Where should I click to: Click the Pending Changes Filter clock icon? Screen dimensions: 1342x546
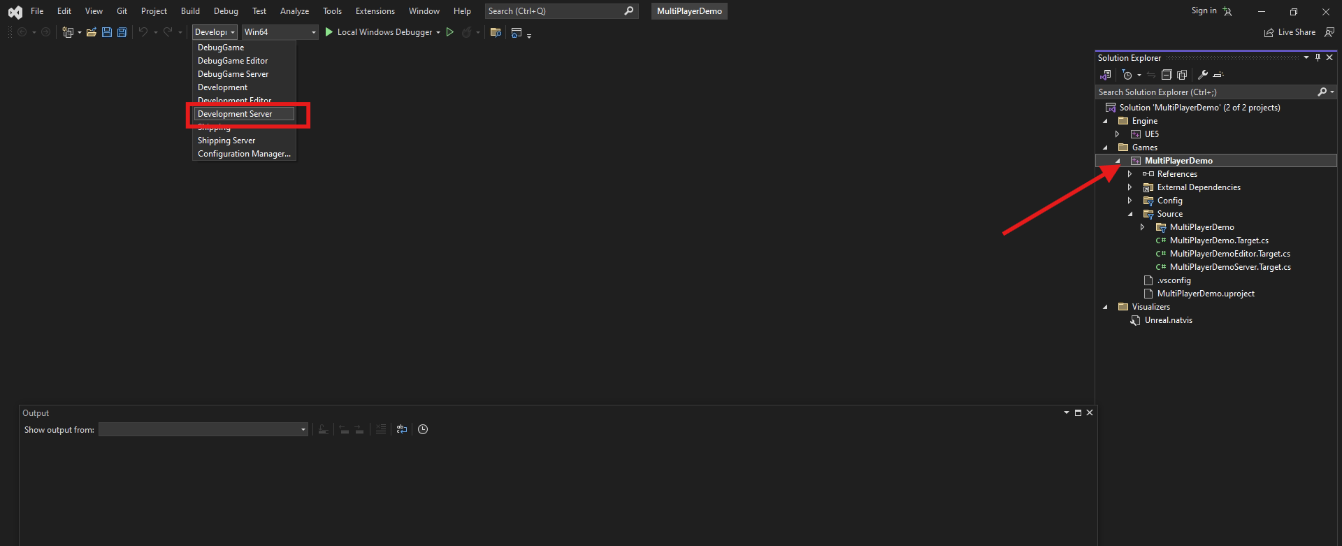1128,75
